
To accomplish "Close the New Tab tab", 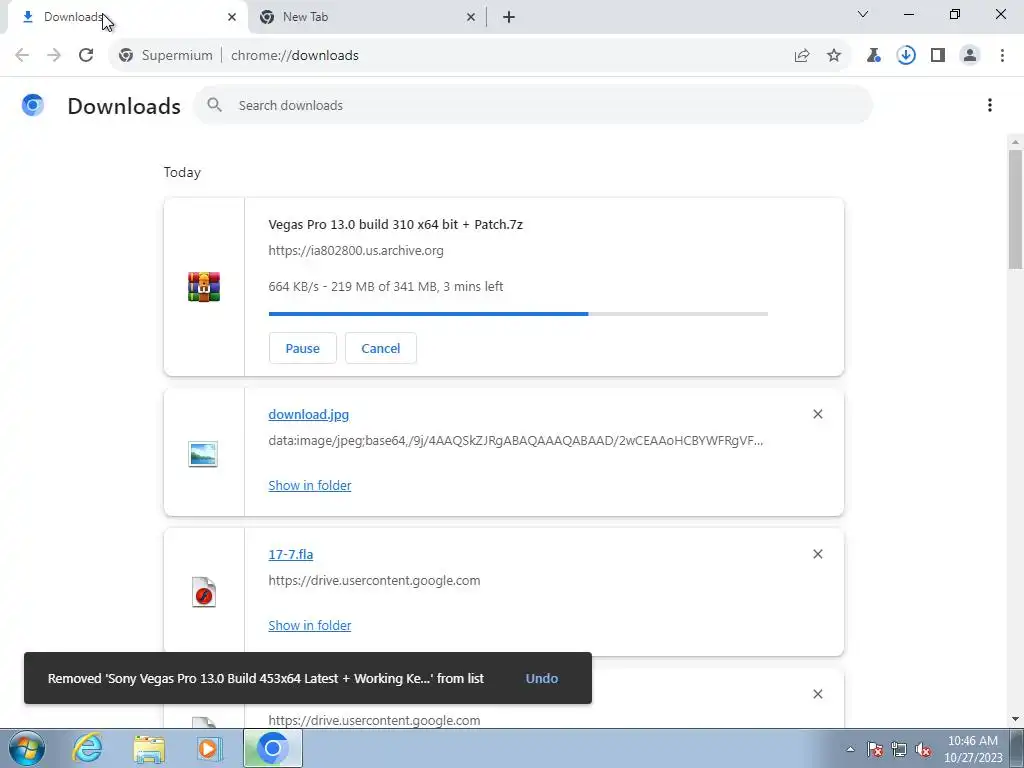I will pos(471,17).
